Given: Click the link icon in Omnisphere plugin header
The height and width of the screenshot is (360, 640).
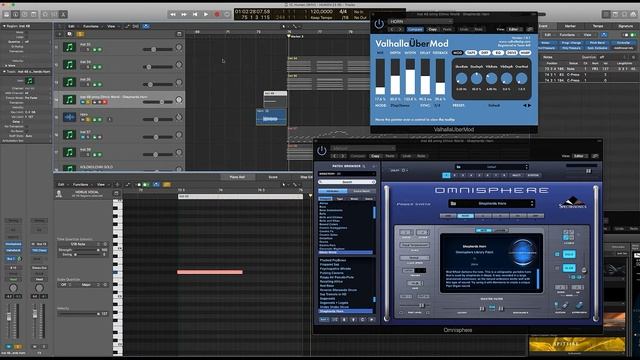Looking at the screenshot, I should (595, 156).
